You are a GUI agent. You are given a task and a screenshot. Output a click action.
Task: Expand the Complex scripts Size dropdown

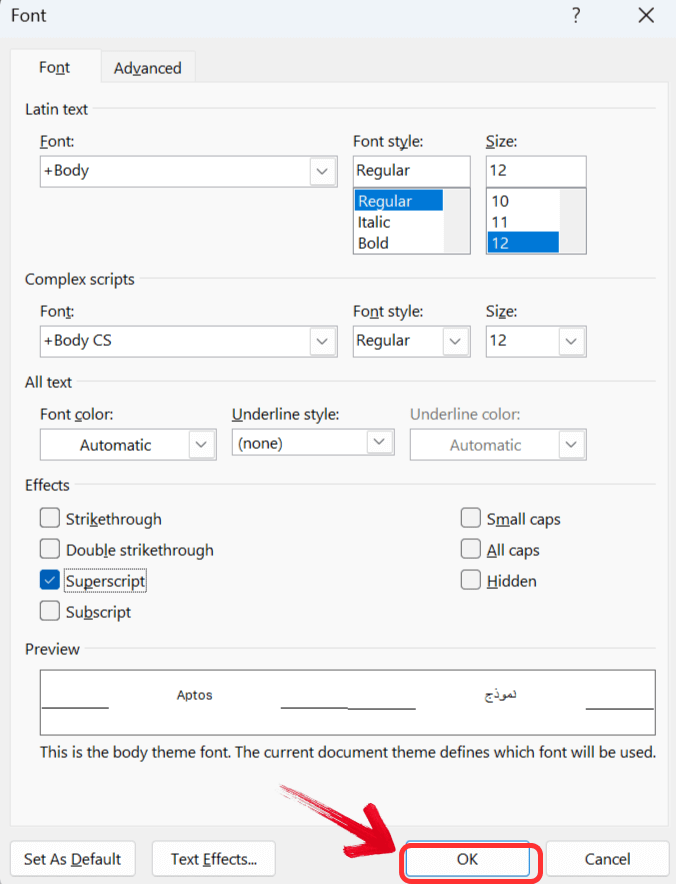(571, 341)
